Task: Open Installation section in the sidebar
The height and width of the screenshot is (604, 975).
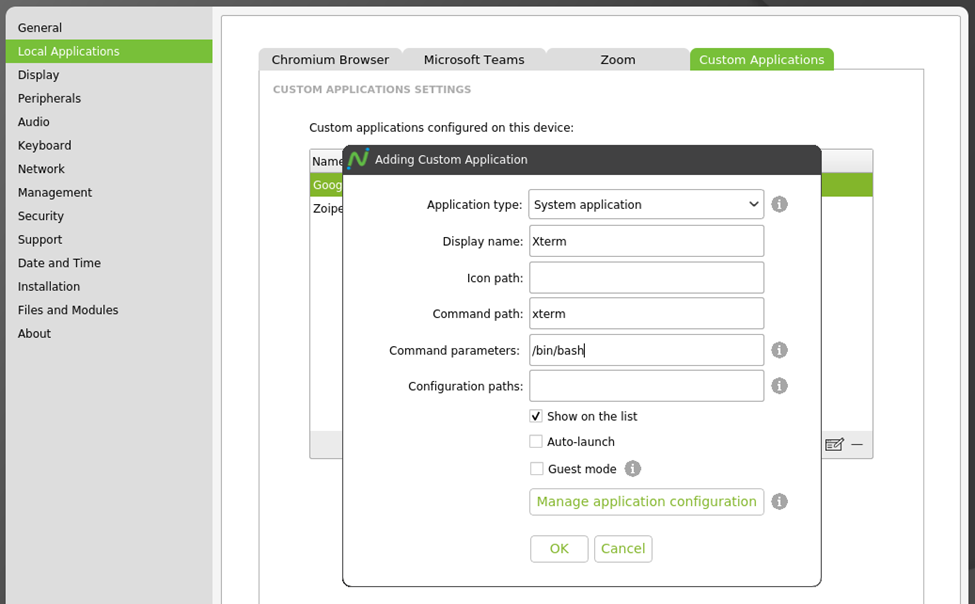Action: 109,286
